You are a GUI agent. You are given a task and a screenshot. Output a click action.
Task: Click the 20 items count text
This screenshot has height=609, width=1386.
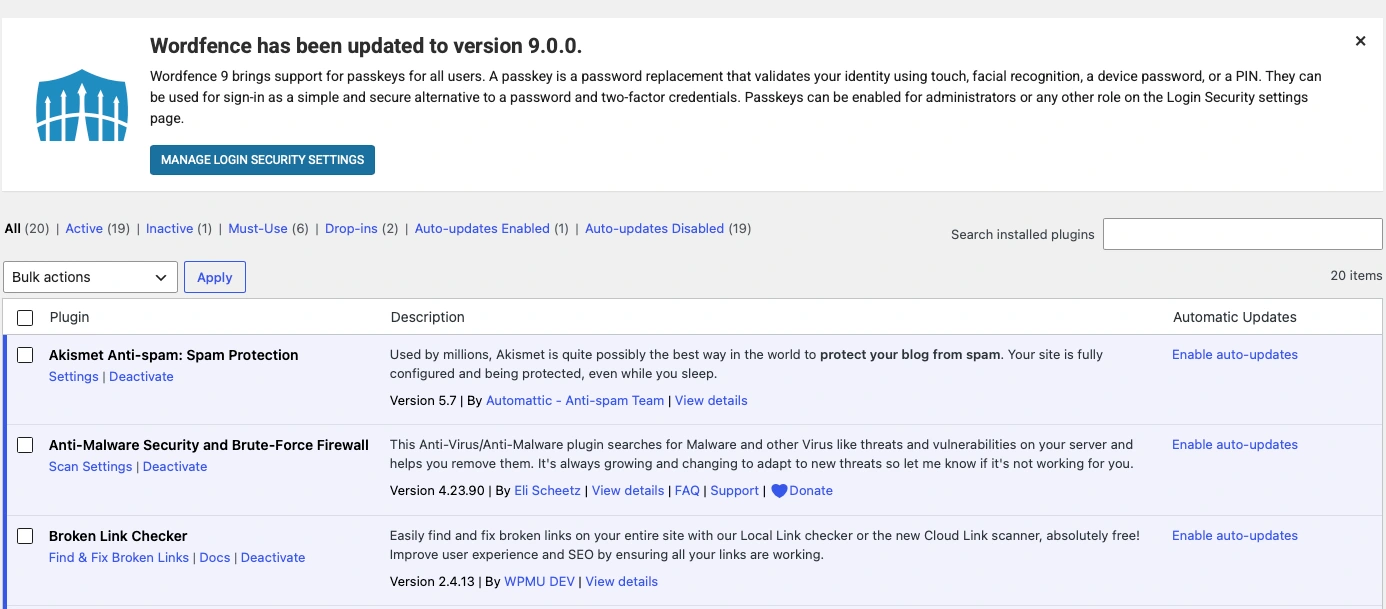(1356, 276)
